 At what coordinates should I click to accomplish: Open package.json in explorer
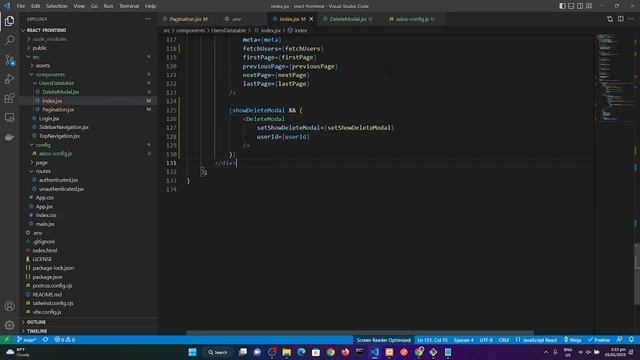pyautogui.click(x=47, y=277)
